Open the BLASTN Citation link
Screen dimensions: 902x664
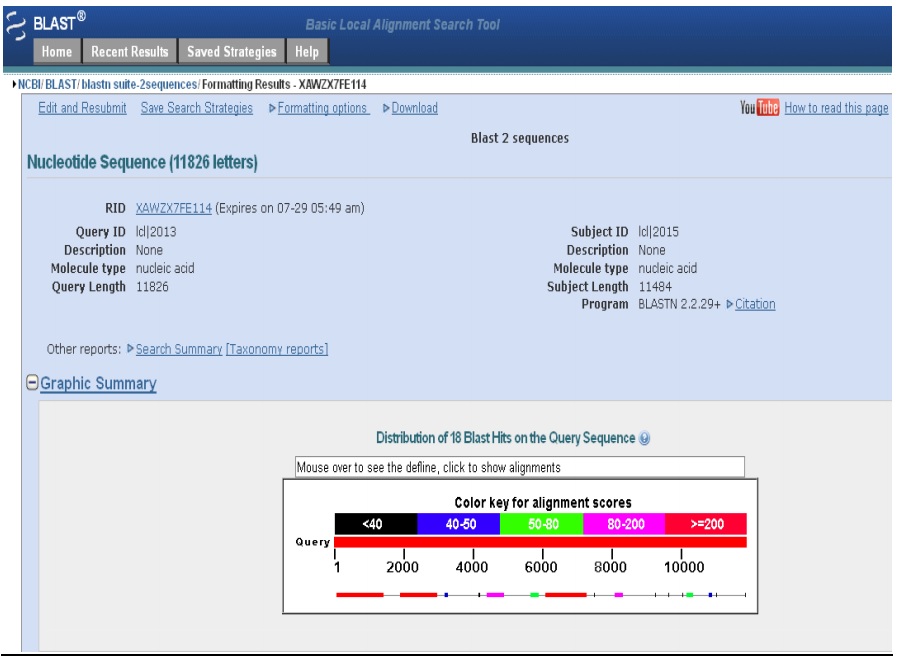(755, 304)
